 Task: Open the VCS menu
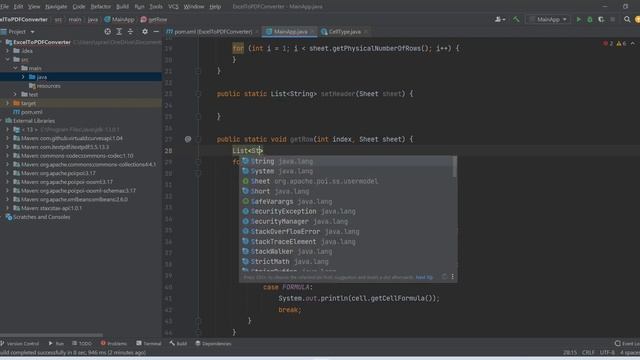click(x=173, y=7)
